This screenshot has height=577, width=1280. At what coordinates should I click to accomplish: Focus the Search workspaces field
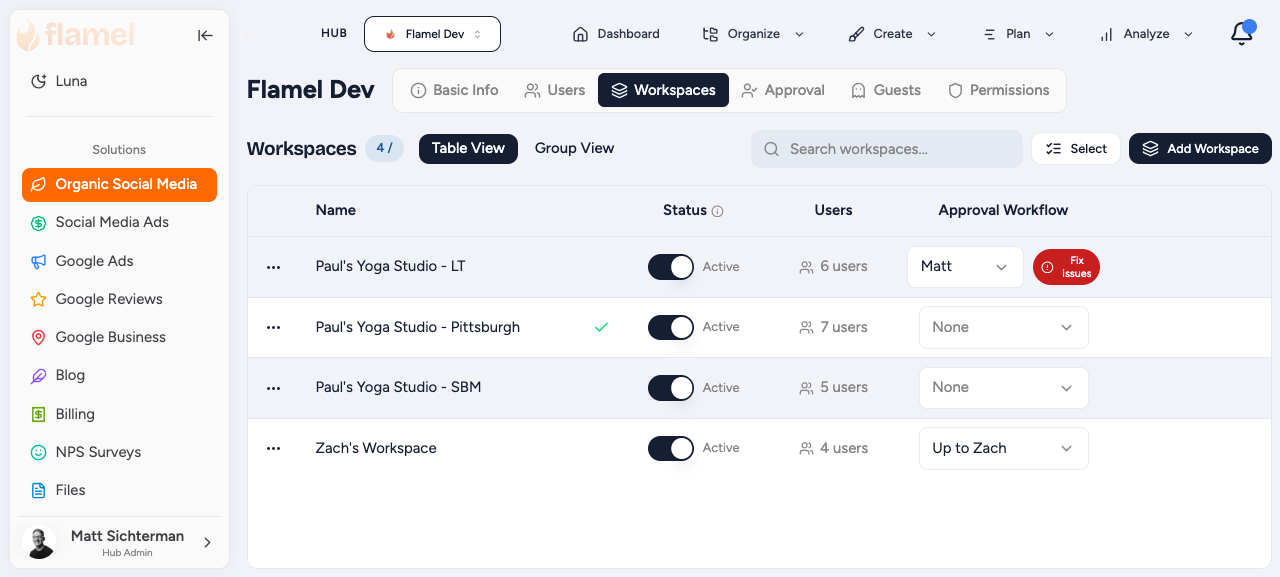click(x=887, y=149)
